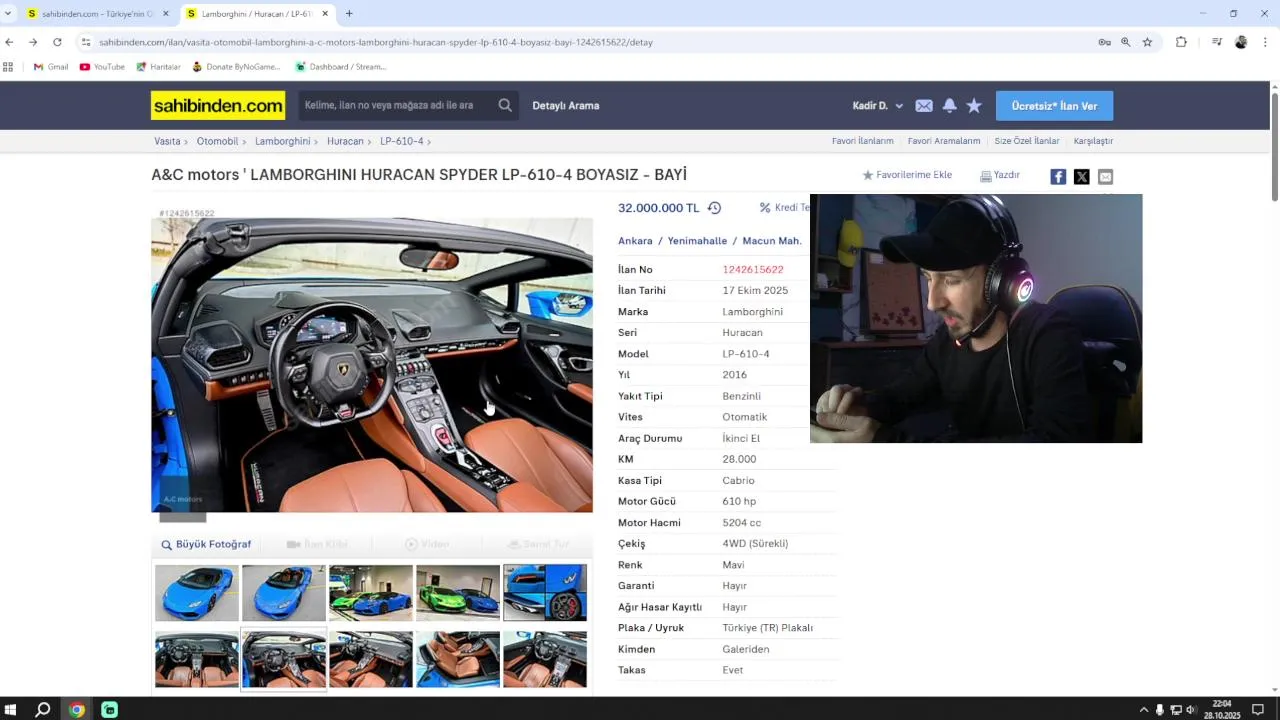Open Donate ByNoGame bookmark
1280x720 pixels.
(x=236, y=67)
